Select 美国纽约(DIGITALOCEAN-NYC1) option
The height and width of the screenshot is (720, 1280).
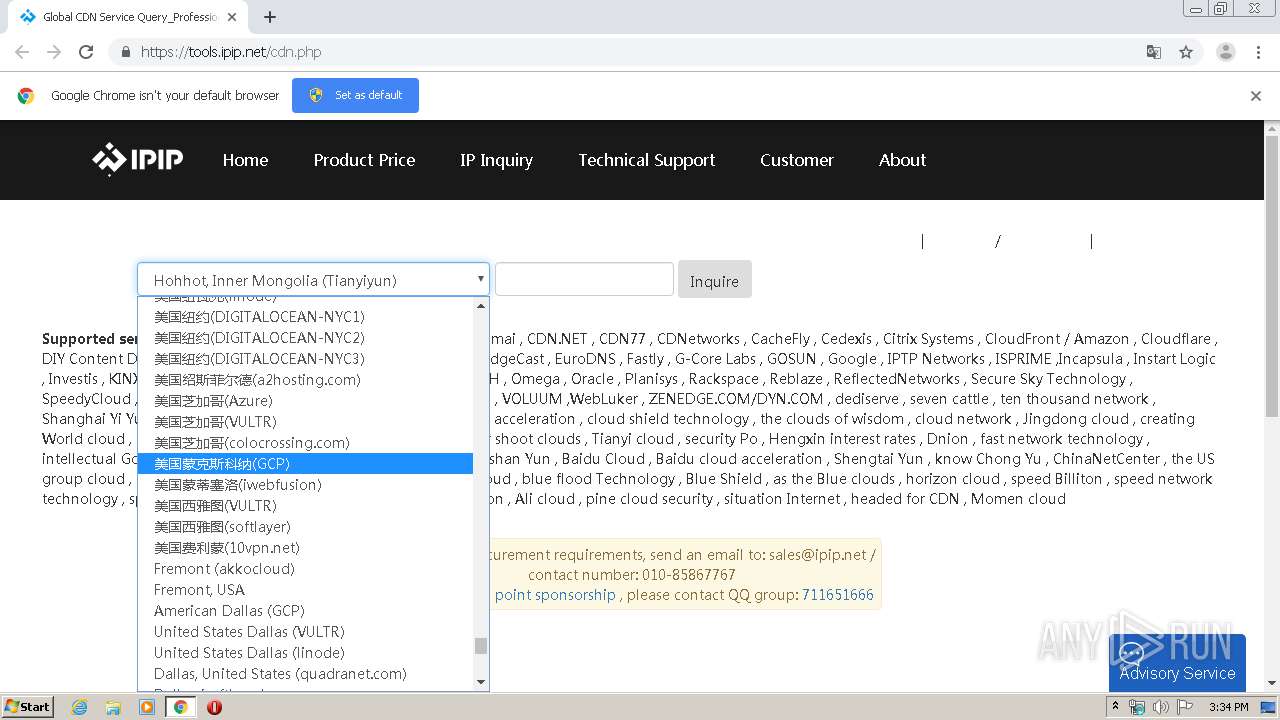pos(305,317)
